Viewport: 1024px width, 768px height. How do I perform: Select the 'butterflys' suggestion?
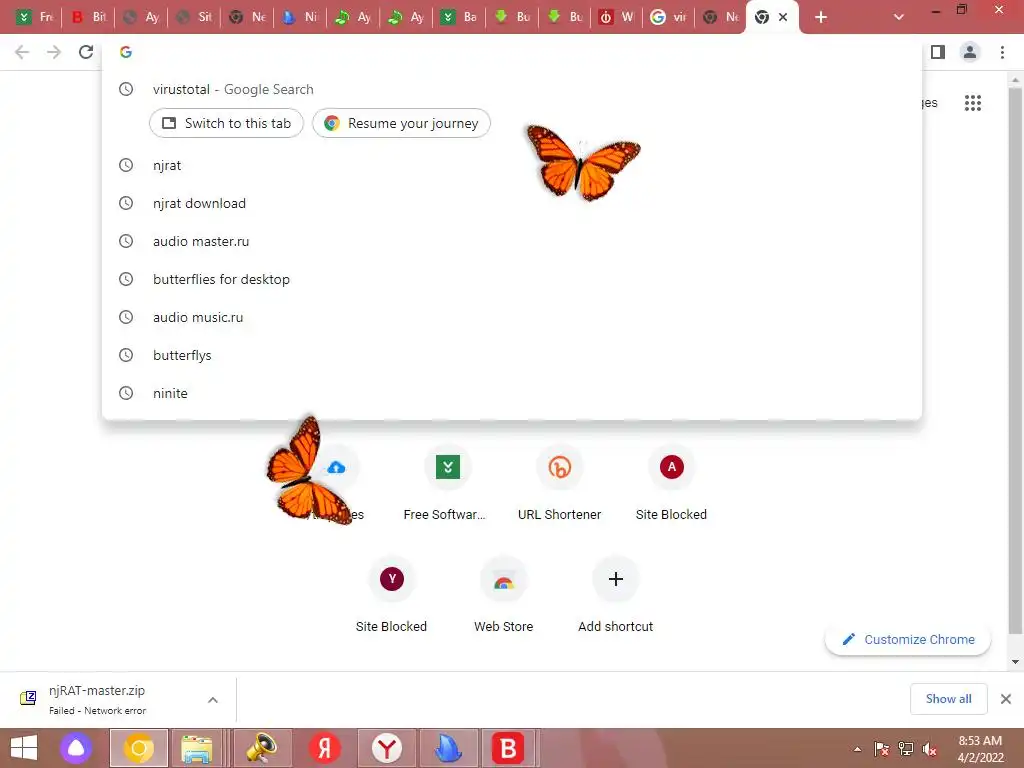(x=512, y=355)
